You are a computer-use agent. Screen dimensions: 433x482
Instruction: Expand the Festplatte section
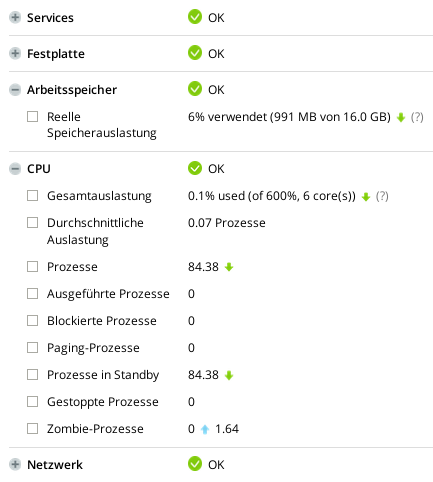(x=15, y=53)
